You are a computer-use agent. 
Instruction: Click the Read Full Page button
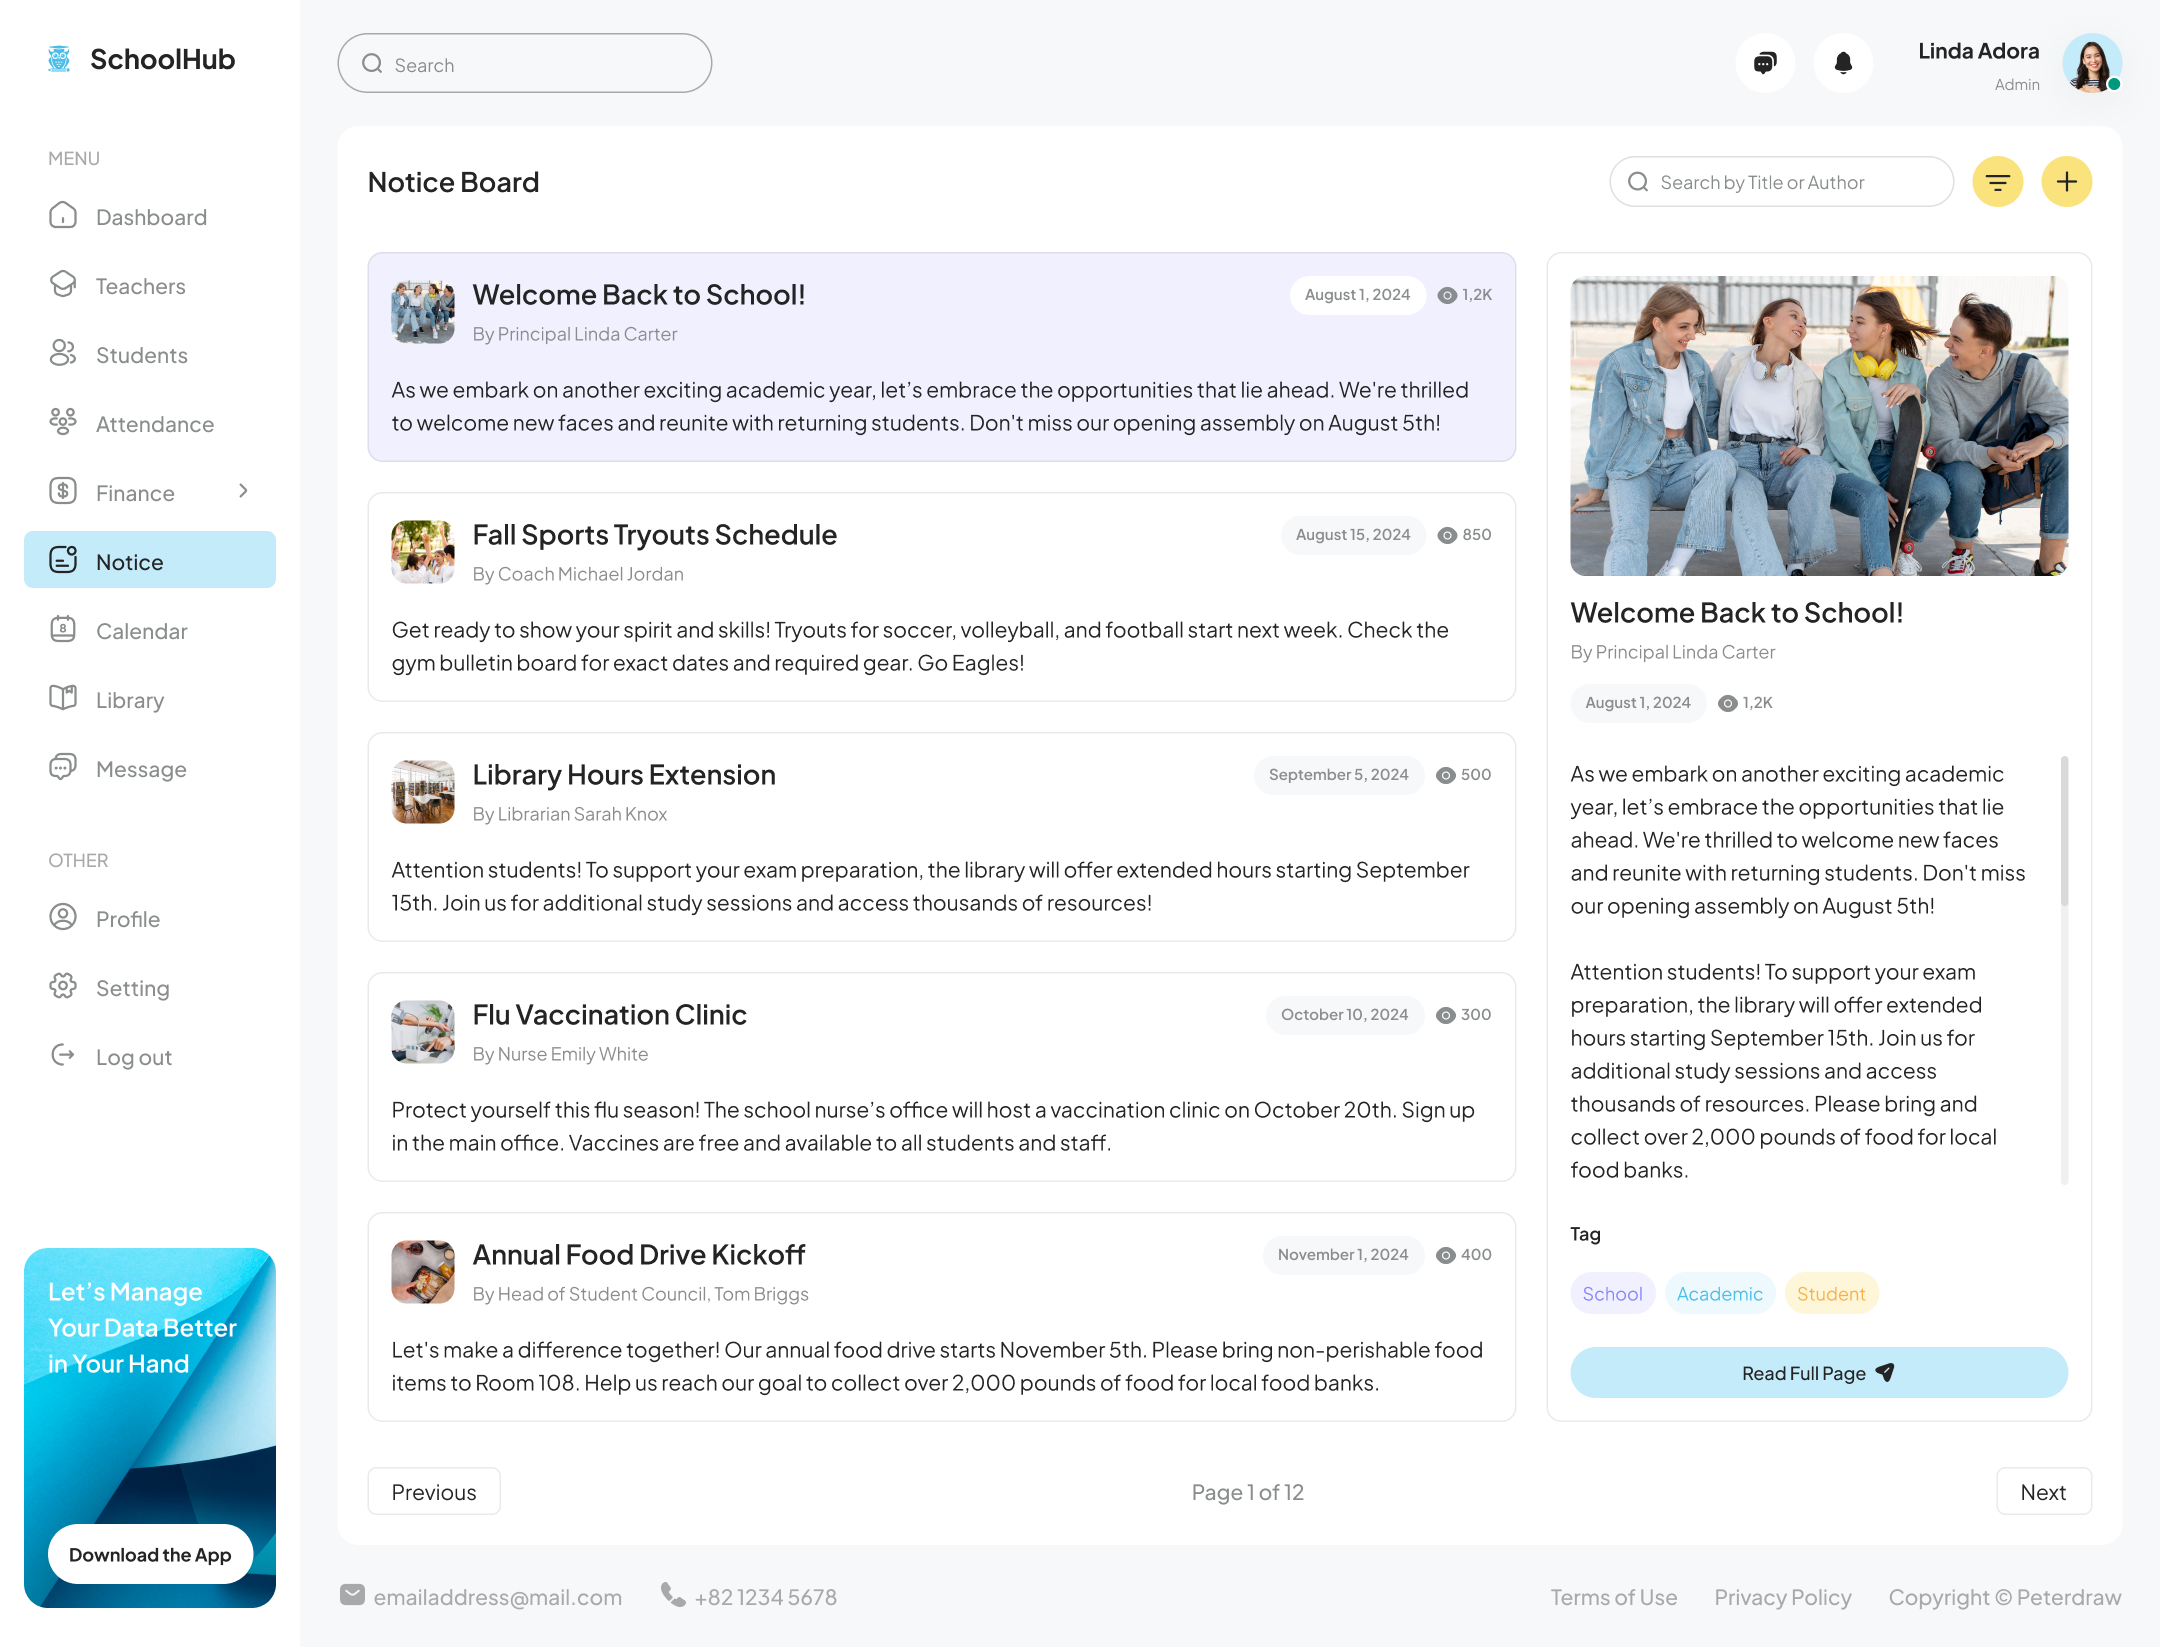click(1818, 1372)
